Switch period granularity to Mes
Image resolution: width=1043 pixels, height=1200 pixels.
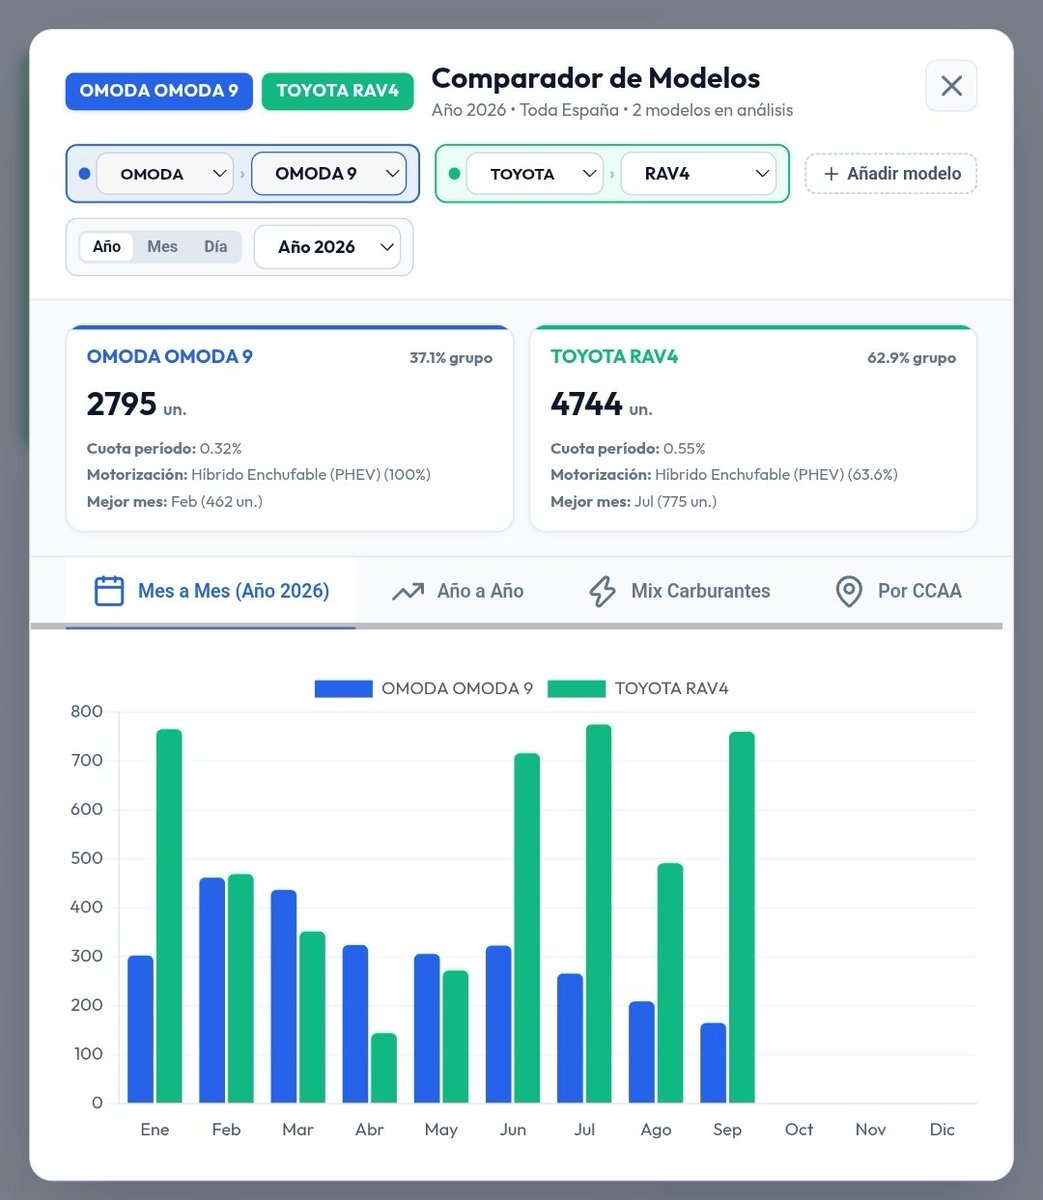pos(162,247)
